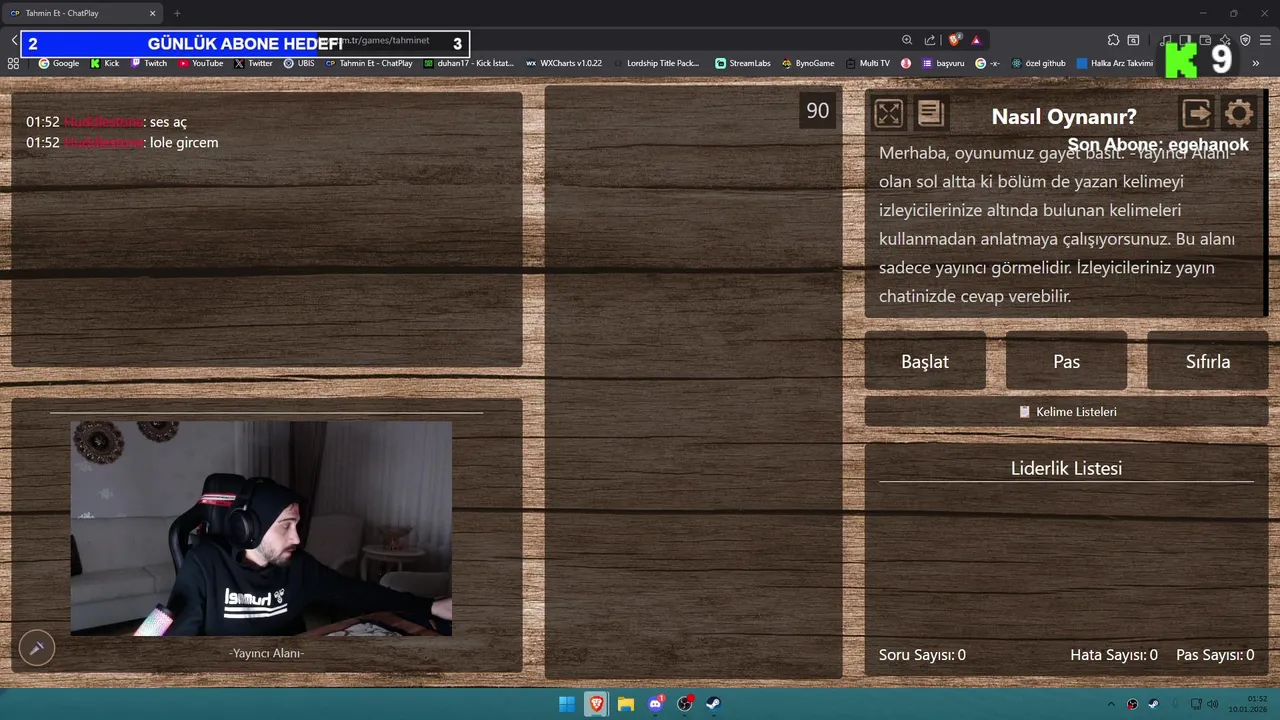Open the YouTube bookmark

[201, 63]
